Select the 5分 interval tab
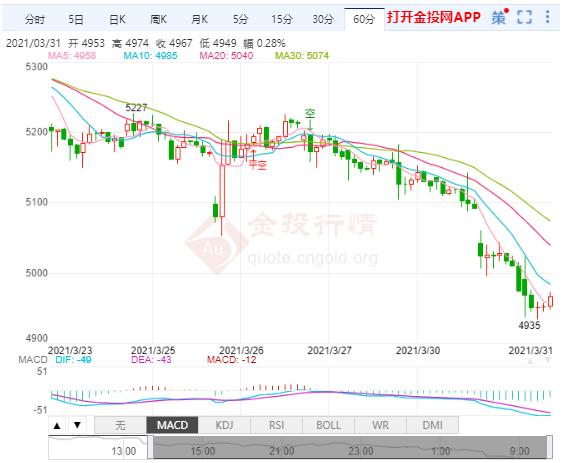 (x=240, y=19)
